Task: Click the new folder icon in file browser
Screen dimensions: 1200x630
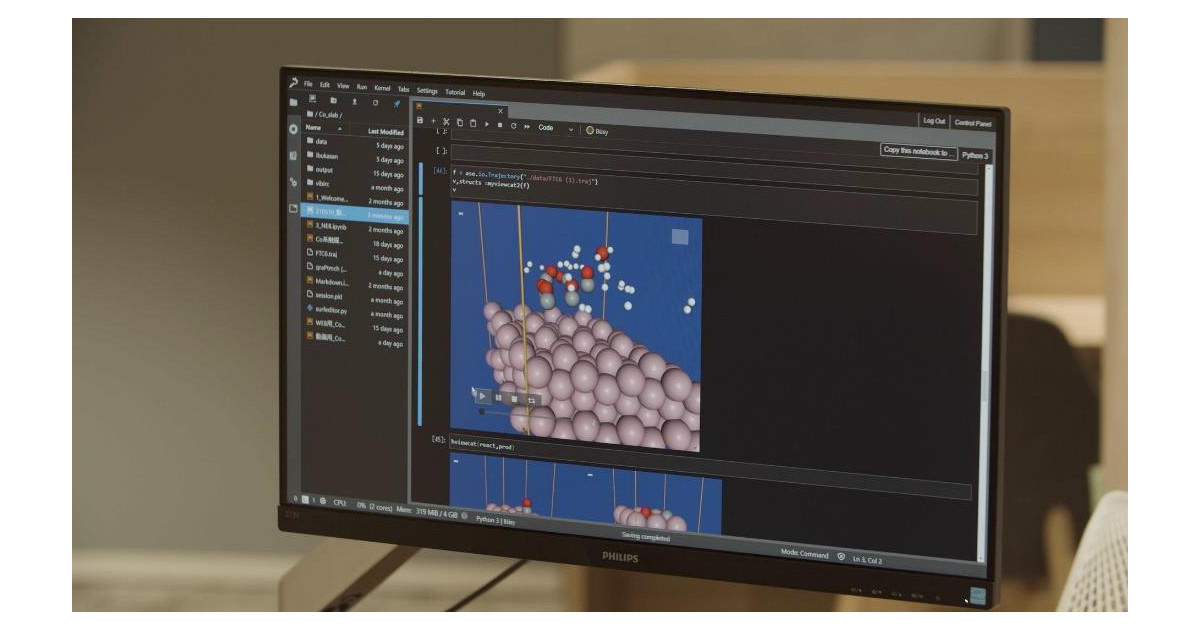Action: (333, 100)
